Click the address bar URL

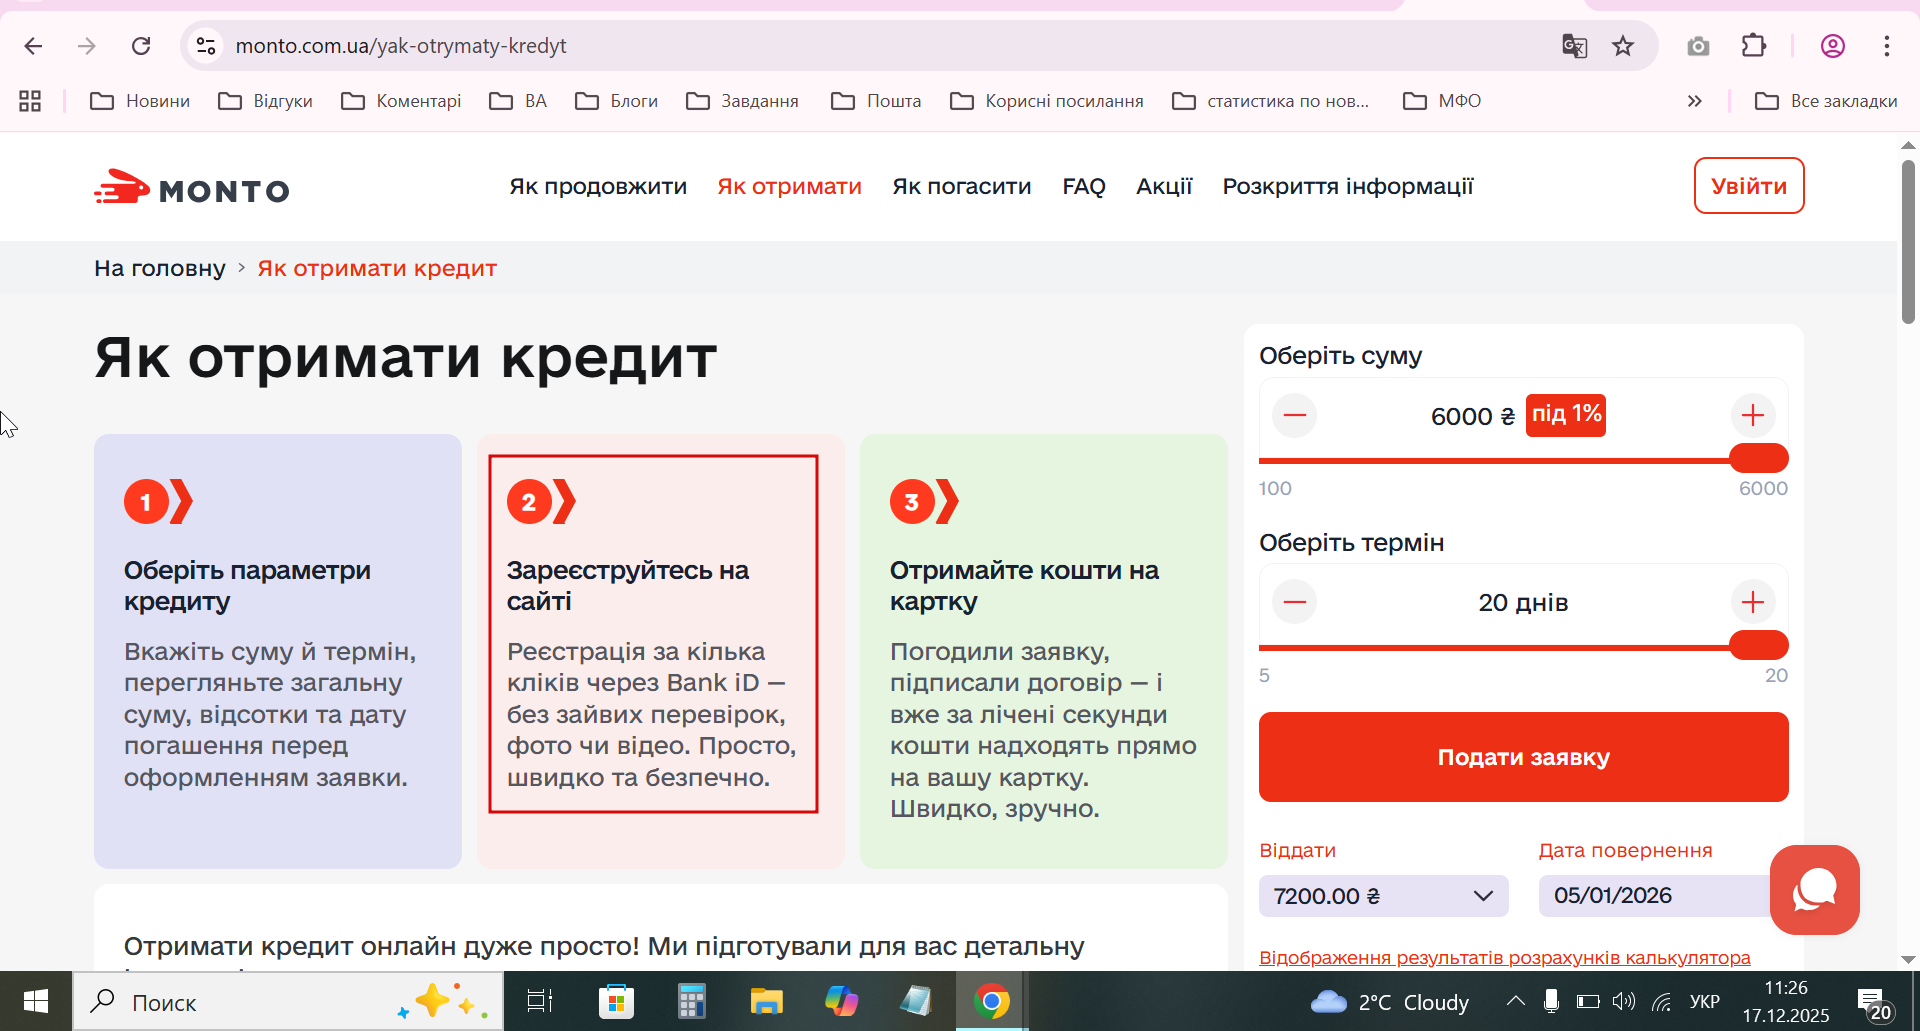[x=401, y=46]
